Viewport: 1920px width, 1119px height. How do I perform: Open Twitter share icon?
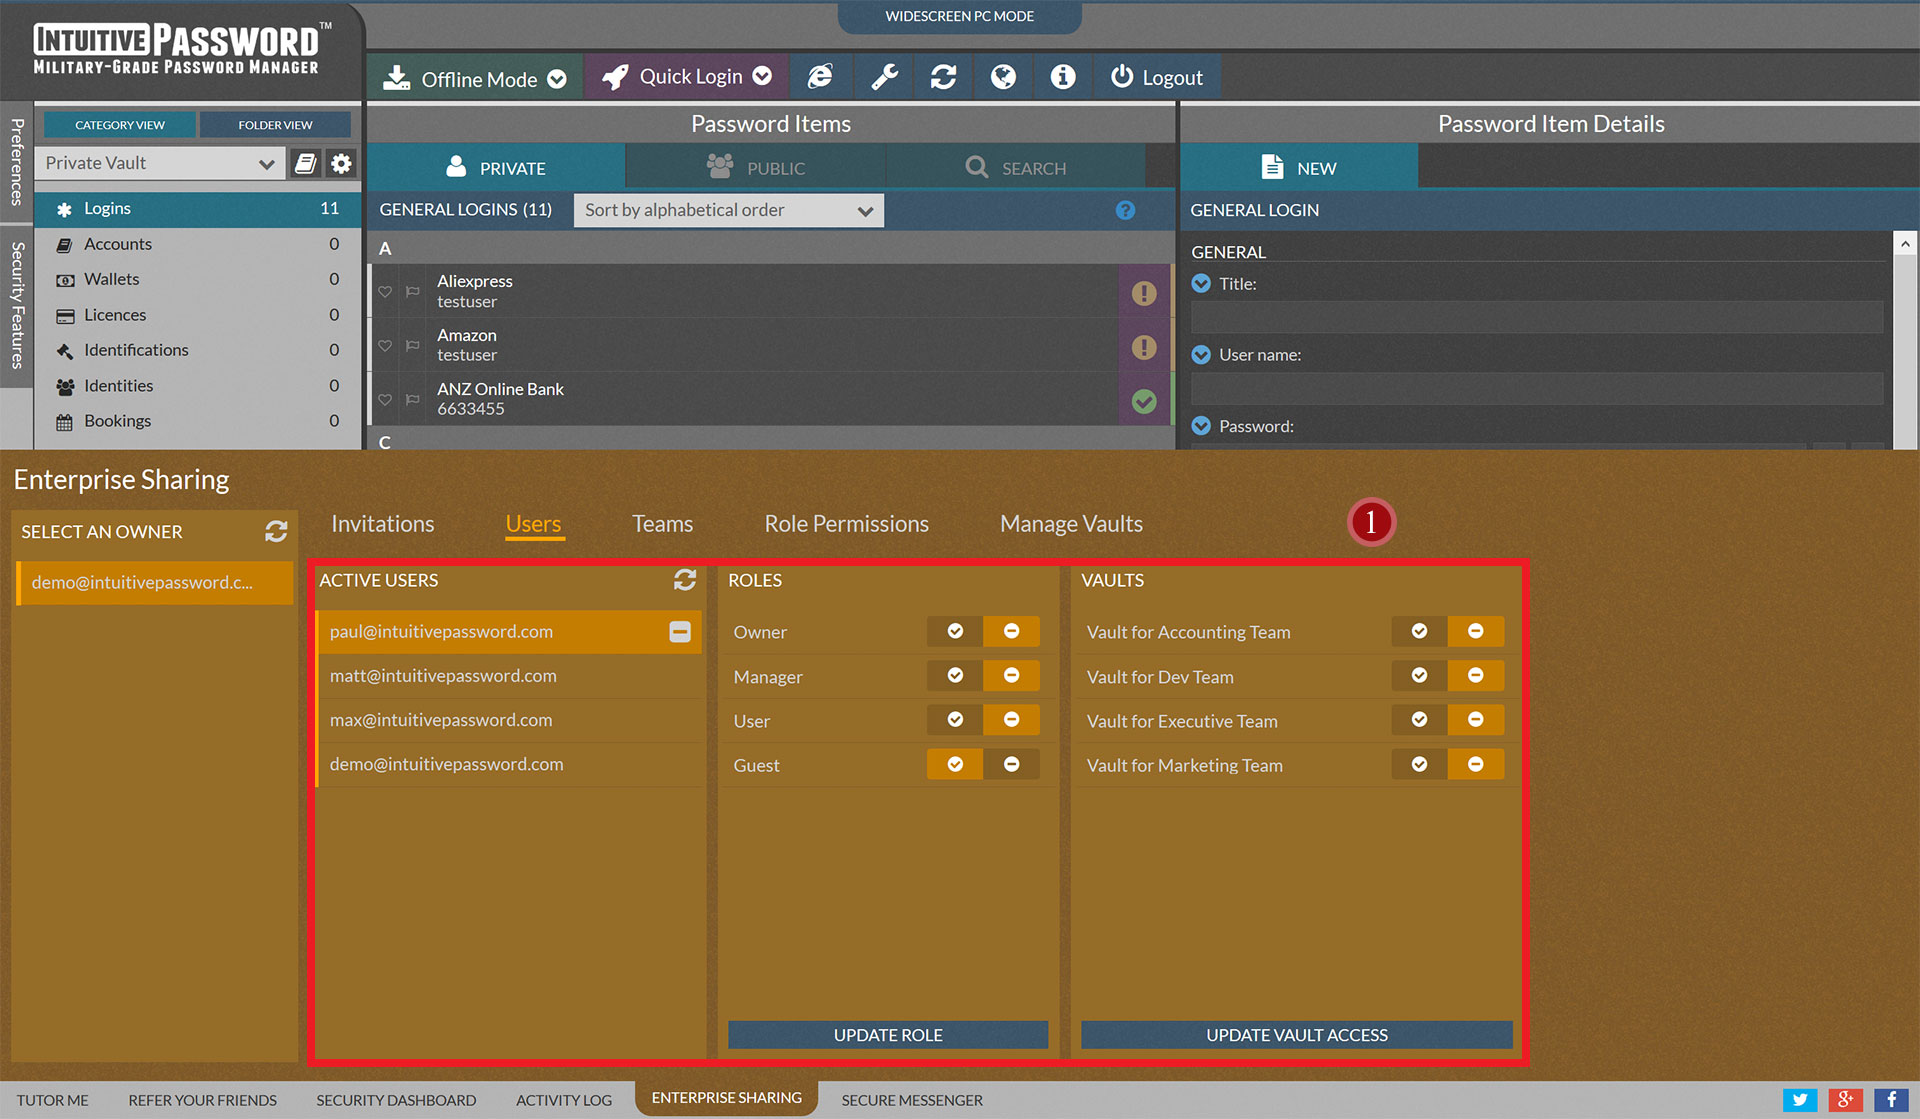(1799, 1099)
